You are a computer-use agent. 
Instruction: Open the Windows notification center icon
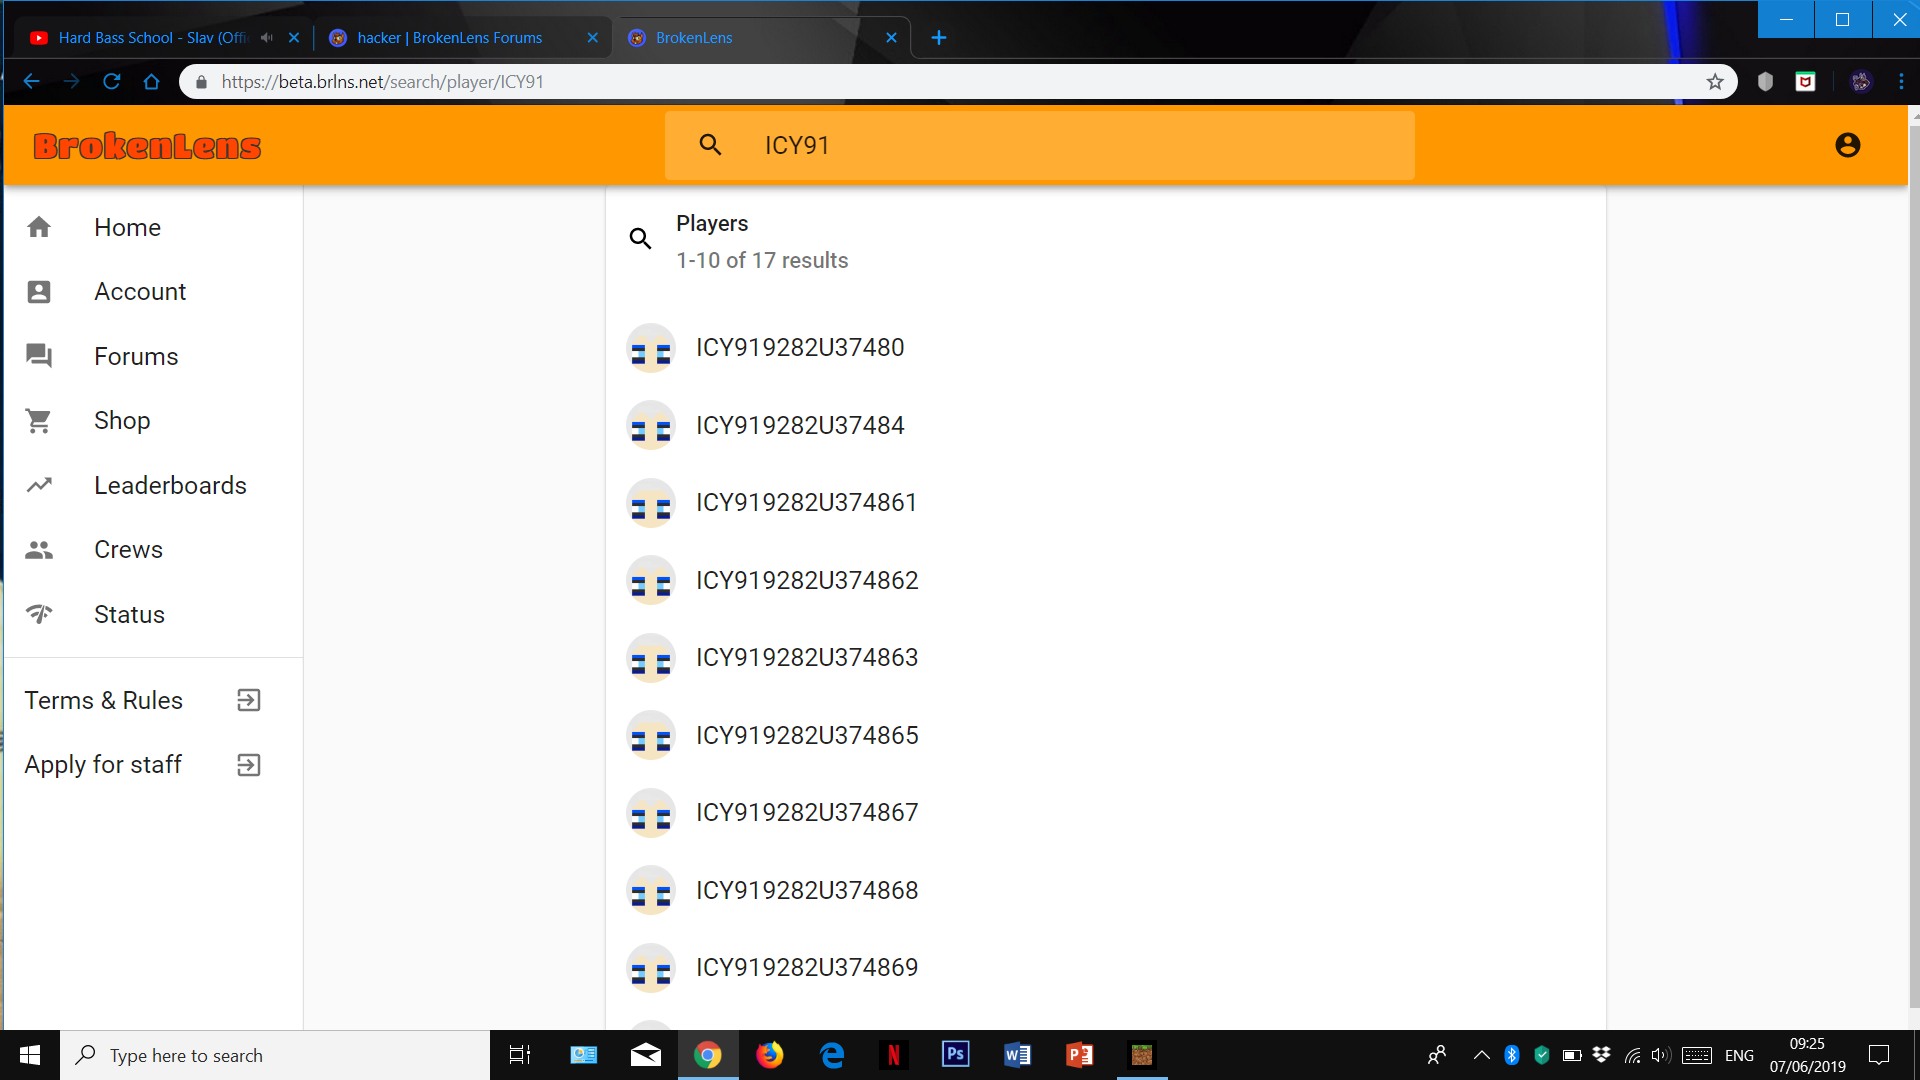point(1879,1055)
